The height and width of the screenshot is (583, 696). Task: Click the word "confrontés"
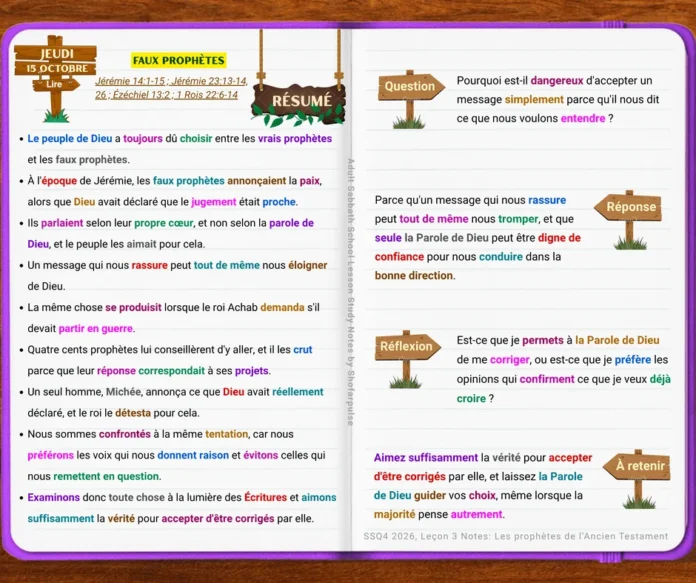tap(125, 434)
